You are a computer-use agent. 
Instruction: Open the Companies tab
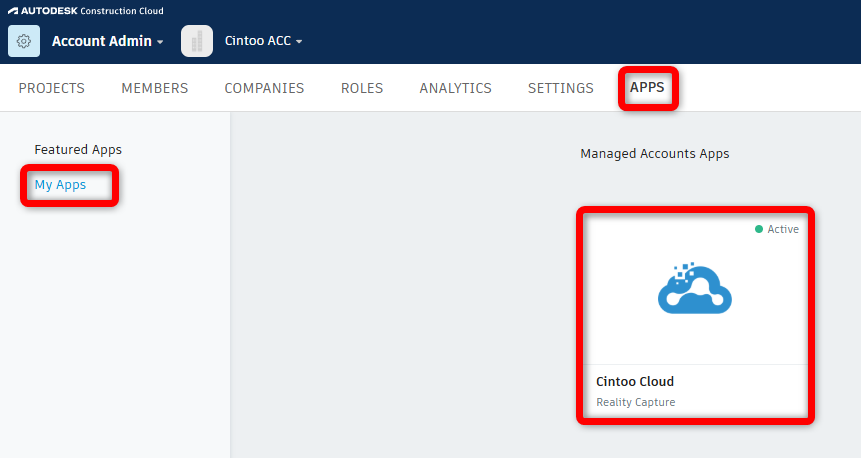pyautogui.click(x=264, y=88)
